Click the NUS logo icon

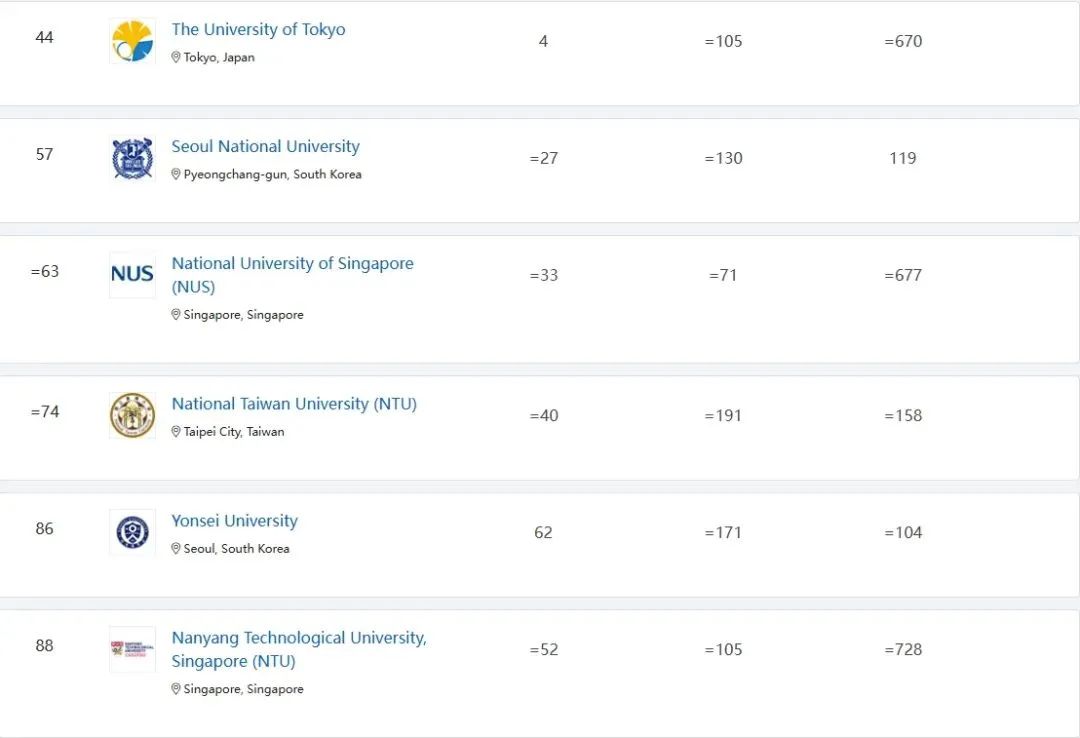tap(132, 275)
